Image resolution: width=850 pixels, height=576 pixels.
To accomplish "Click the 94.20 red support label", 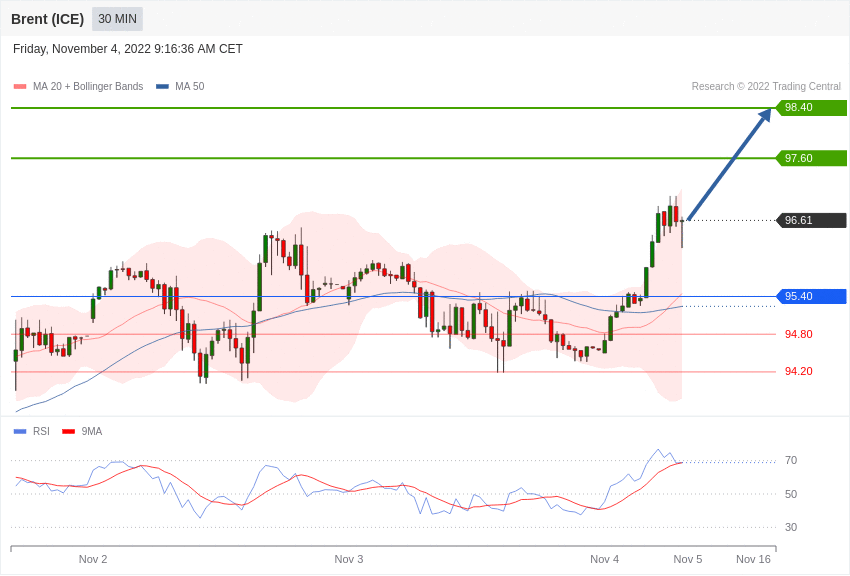I will pos(798,371).
